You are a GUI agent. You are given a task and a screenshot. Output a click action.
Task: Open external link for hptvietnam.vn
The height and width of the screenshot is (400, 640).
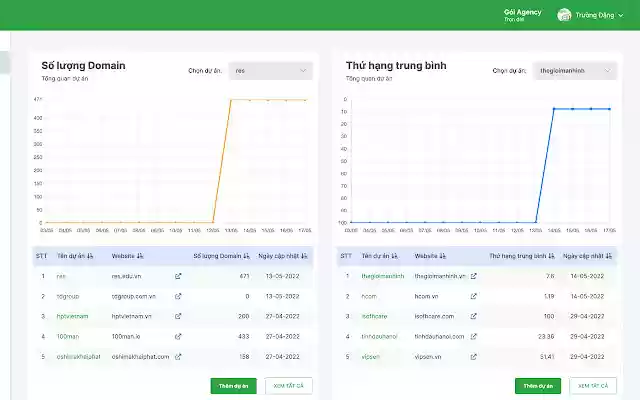[178, 316]
